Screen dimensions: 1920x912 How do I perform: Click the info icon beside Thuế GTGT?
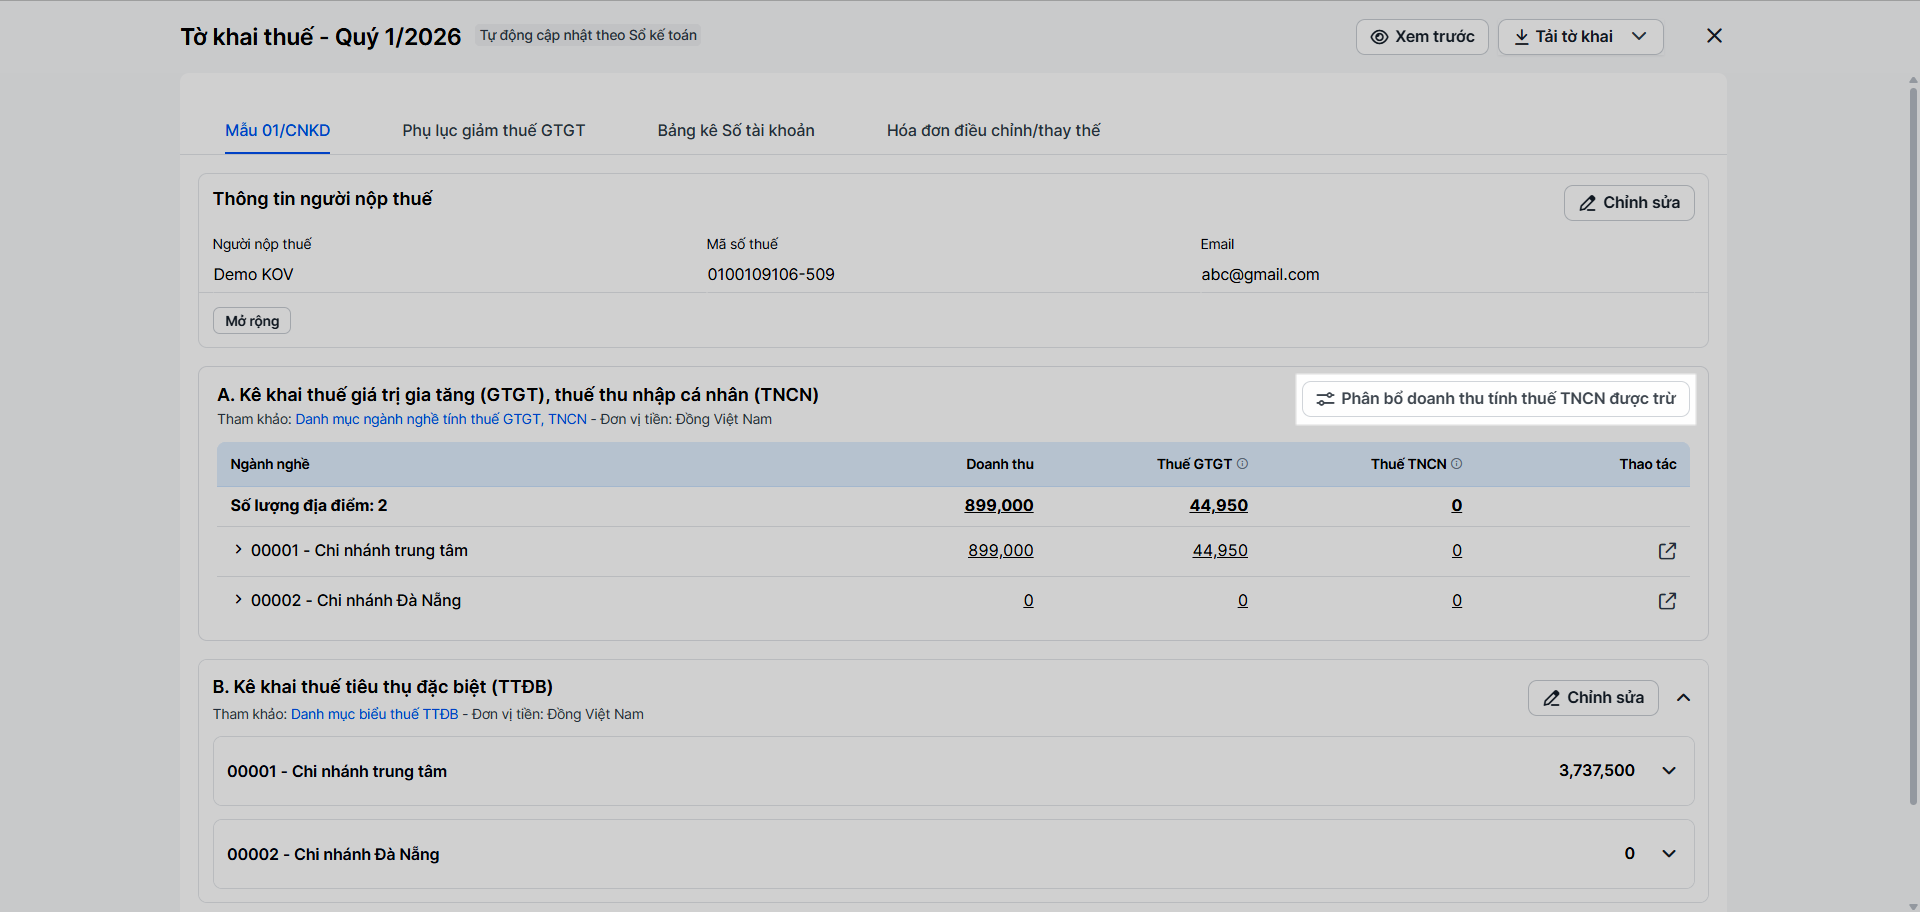(x=1242, y=464)
